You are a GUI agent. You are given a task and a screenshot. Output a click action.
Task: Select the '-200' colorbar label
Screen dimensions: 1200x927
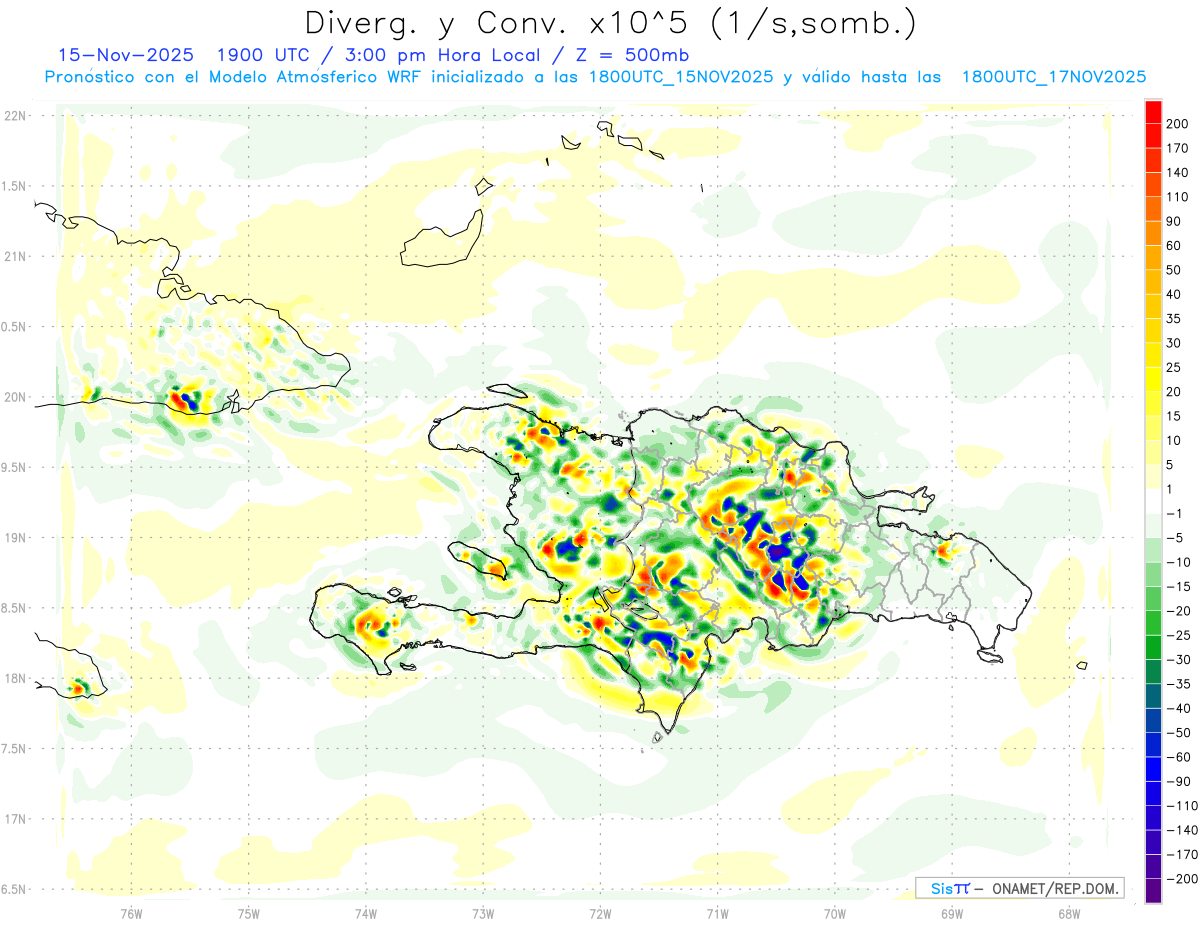1182,879
